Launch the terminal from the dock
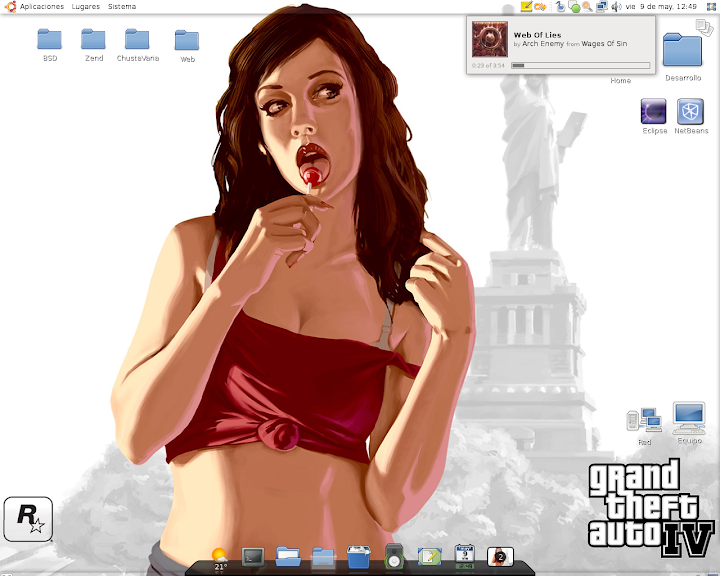This screenshot has width=720, height=576. 253,557
